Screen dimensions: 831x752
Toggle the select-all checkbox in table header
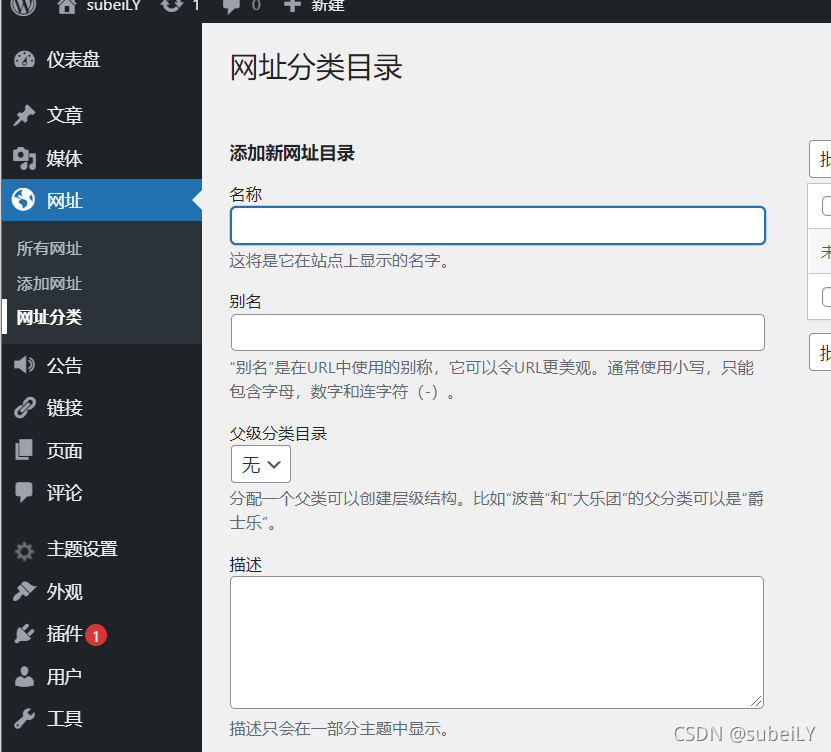tap(826, 206)
